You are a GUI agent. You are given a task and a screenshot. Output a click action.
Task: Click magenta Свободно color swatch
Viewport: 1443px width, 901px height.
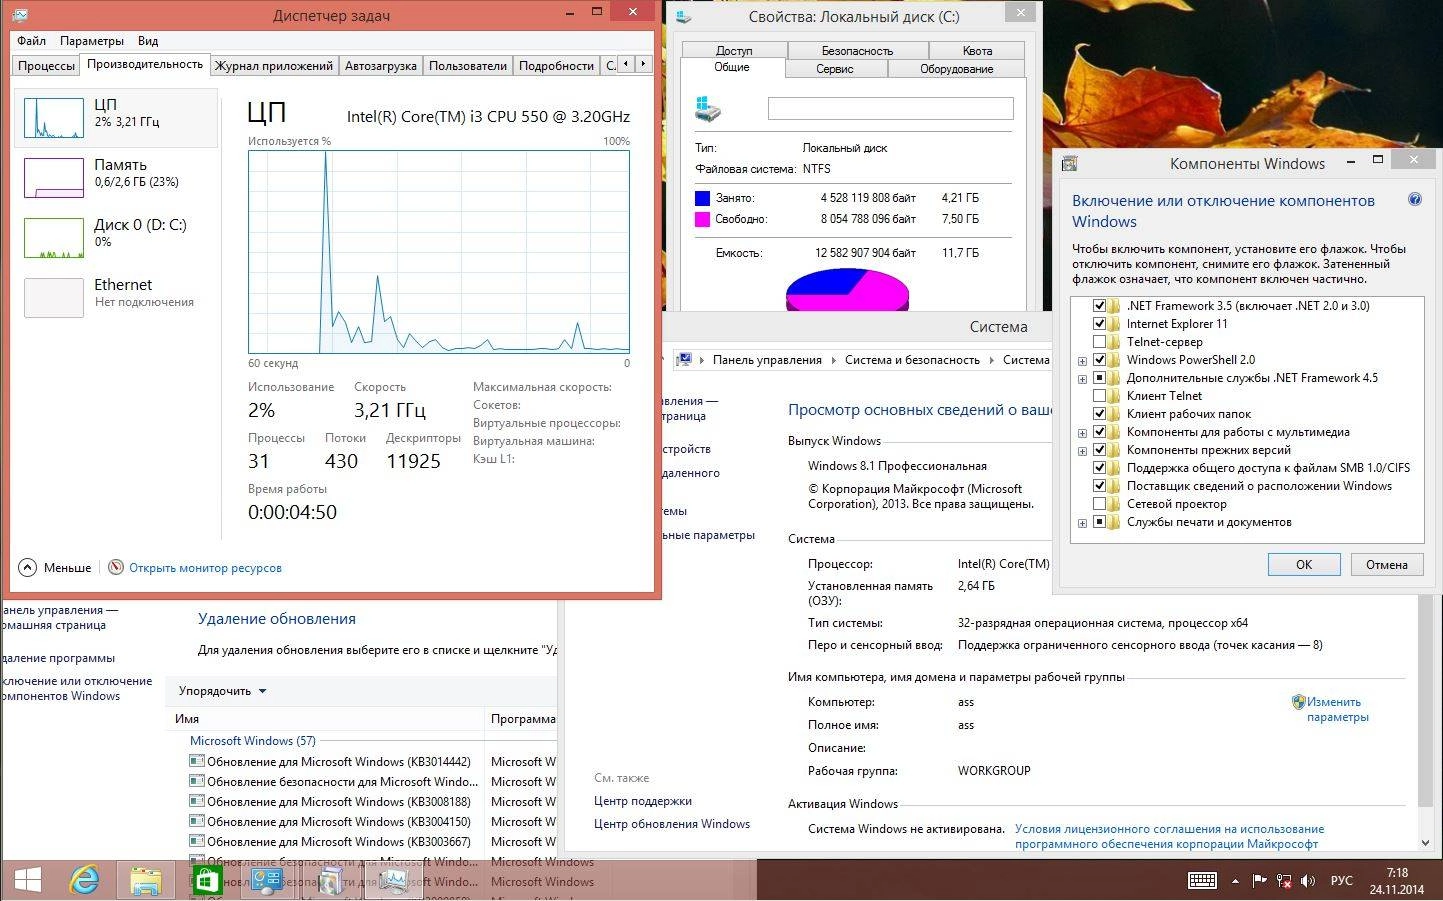[702, 219]
